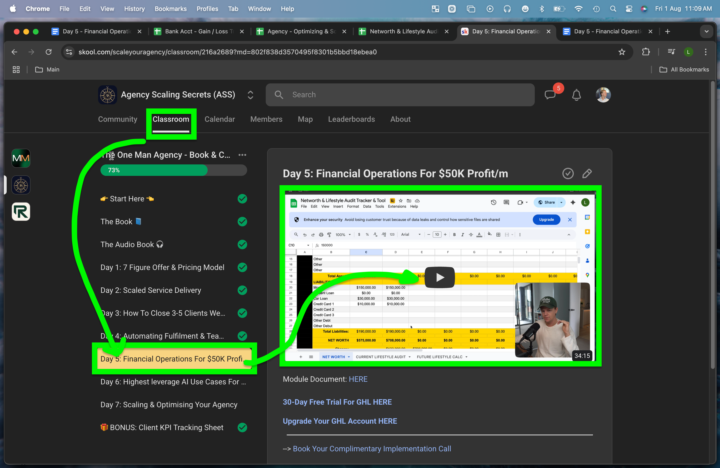
Task: Mark Day 5 lesson complete via header checkmark
Action: point(568,174)
